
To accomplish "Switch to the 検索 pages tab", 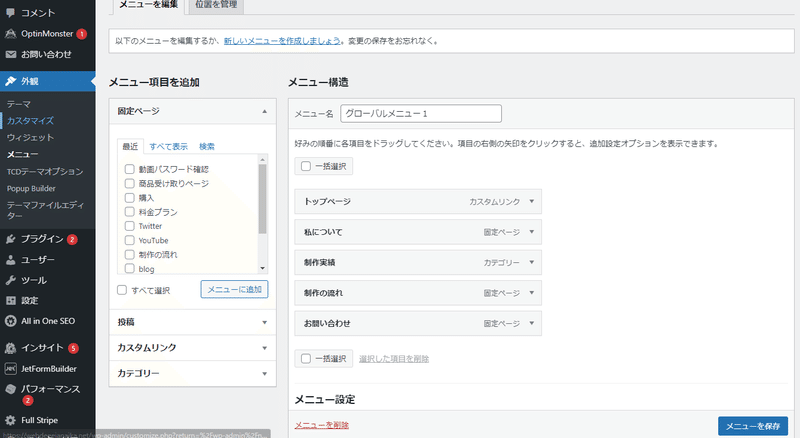I will coord(207,147).
